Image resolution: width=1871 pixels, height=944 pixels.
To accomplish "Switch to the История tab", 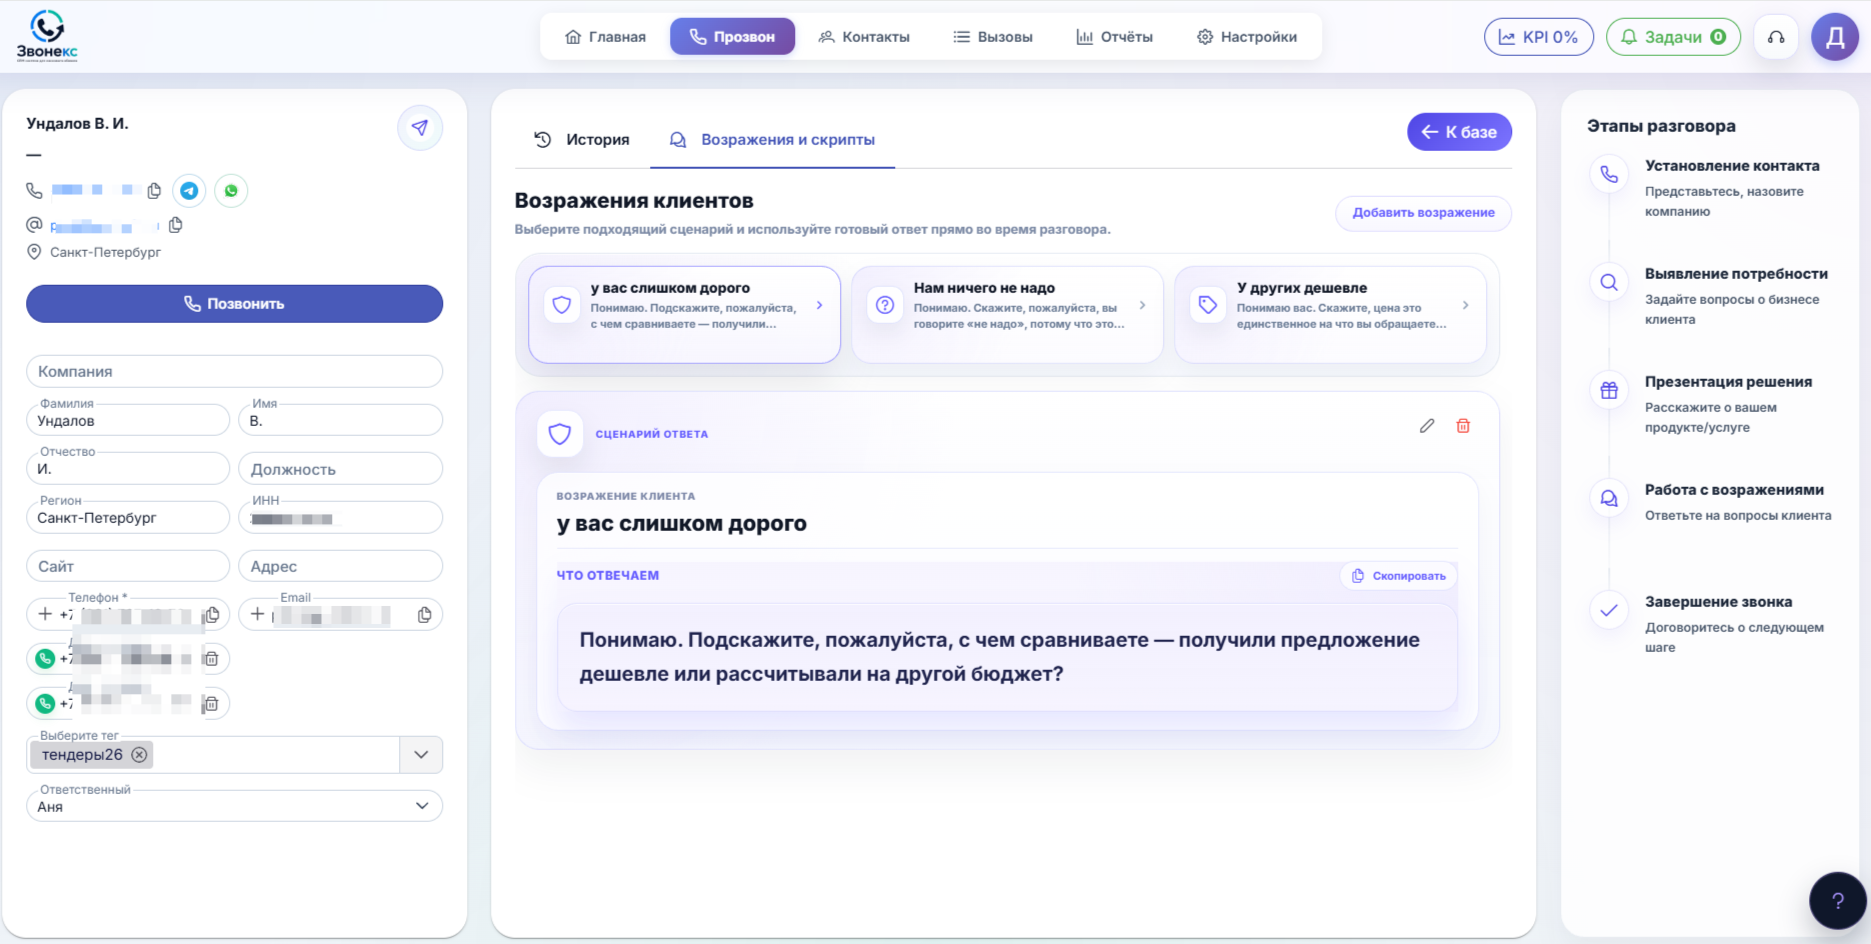I will (x=582, y=140).
